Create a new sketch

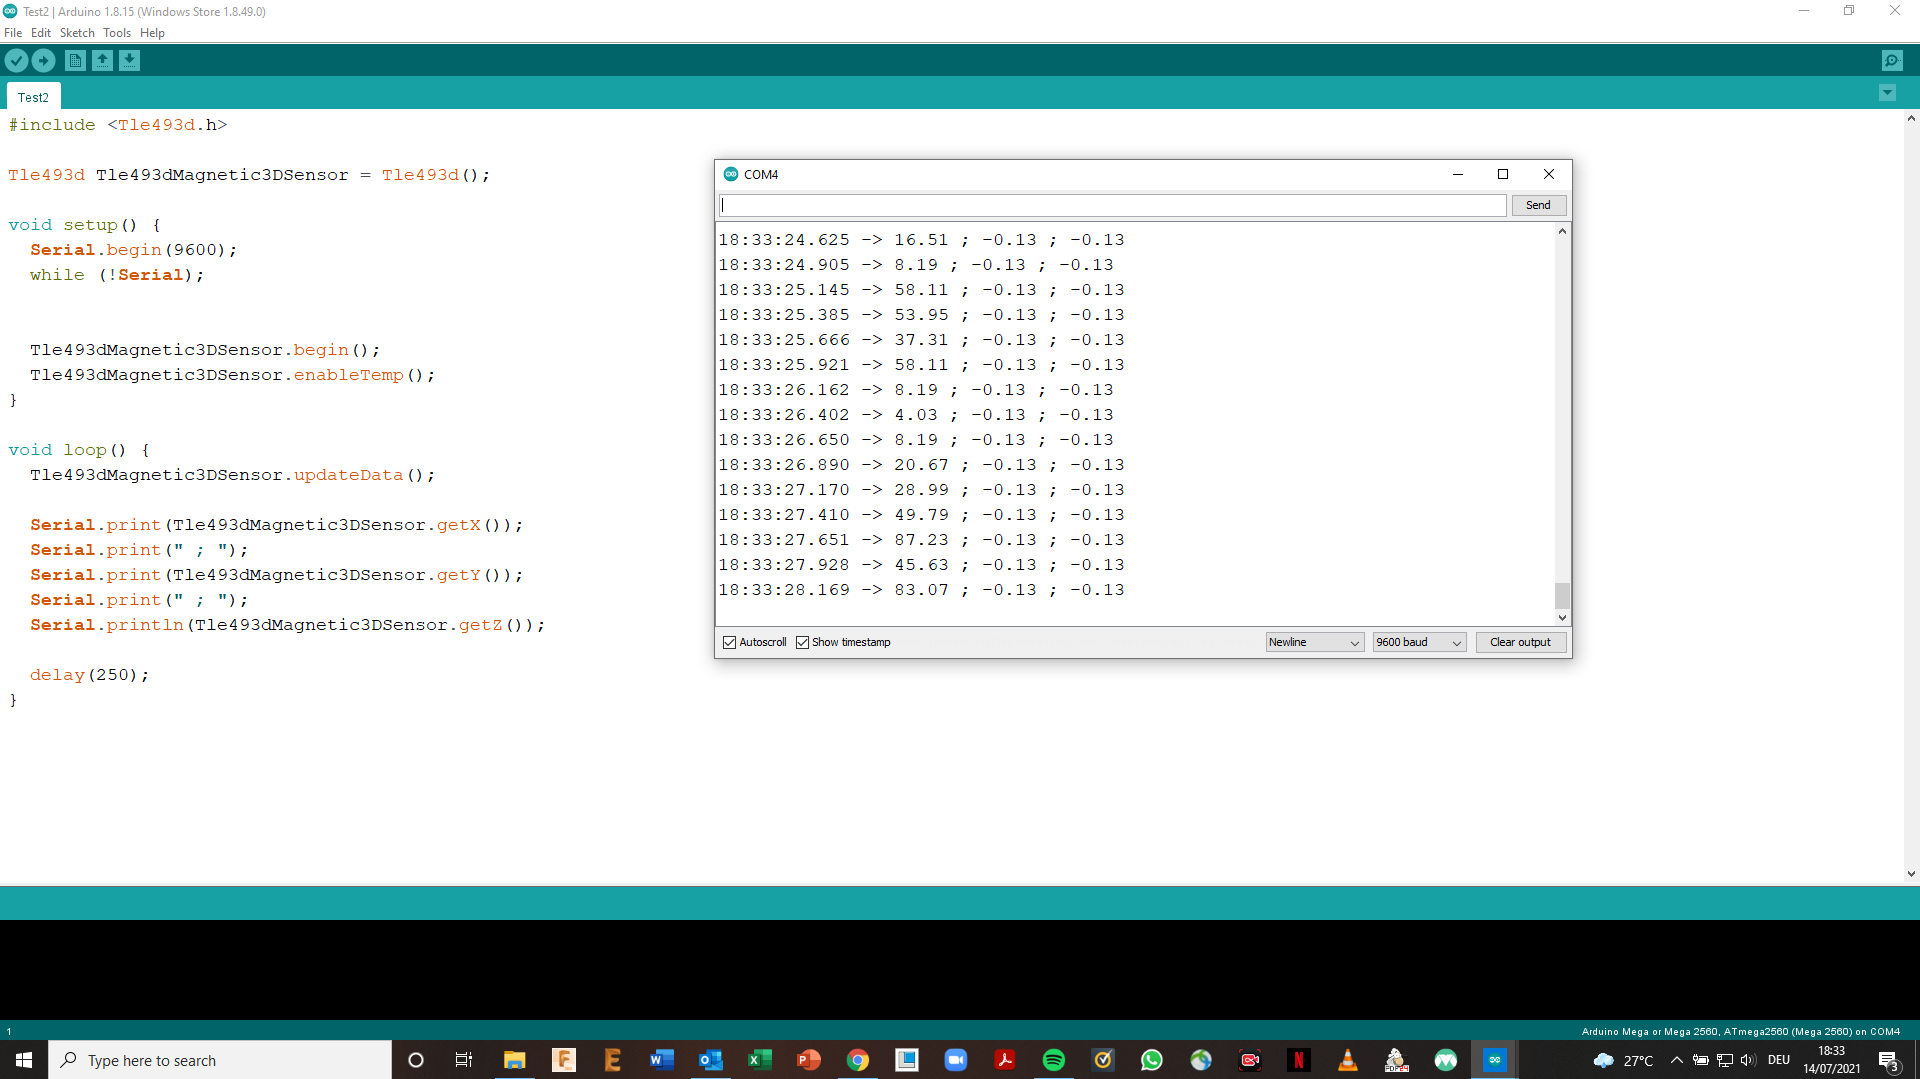pos(75,60)
